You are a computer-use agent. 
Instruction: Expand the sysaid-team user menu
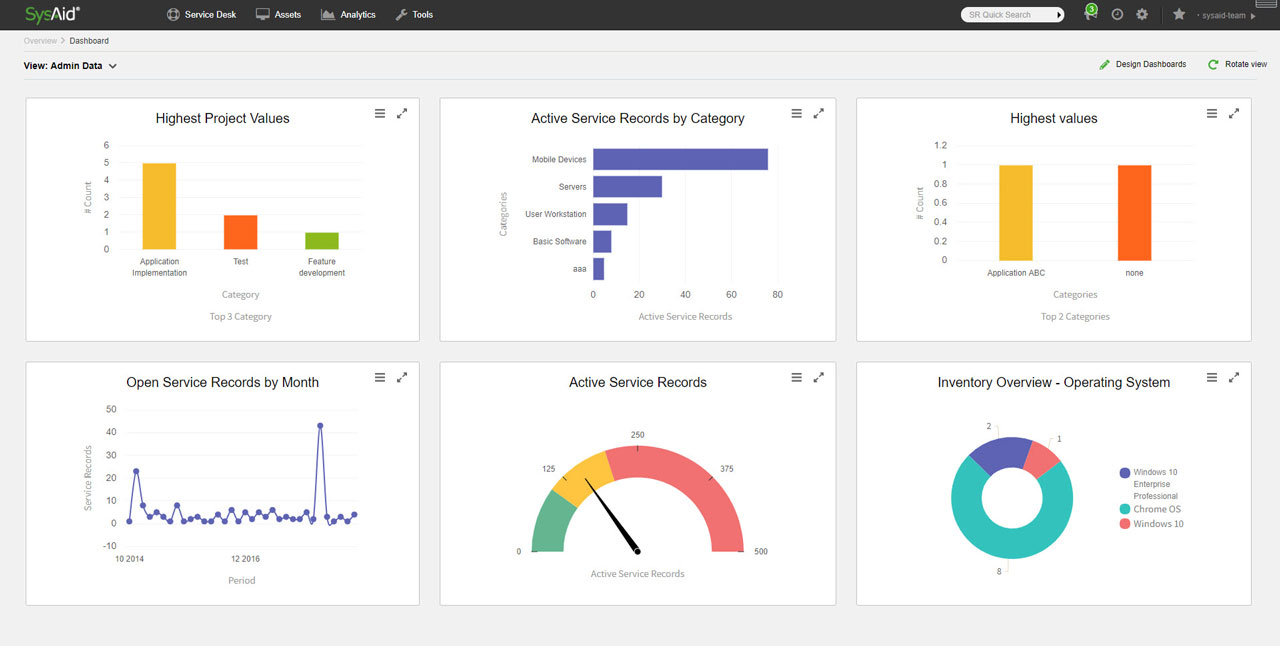[1226, 15]
